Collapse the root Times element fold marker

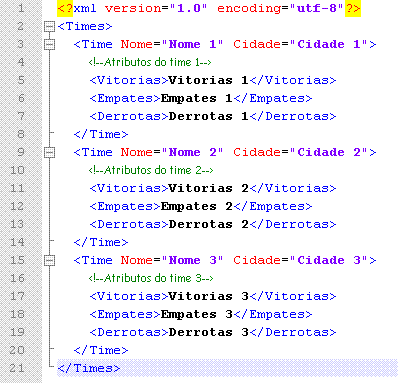coord(49,26)
